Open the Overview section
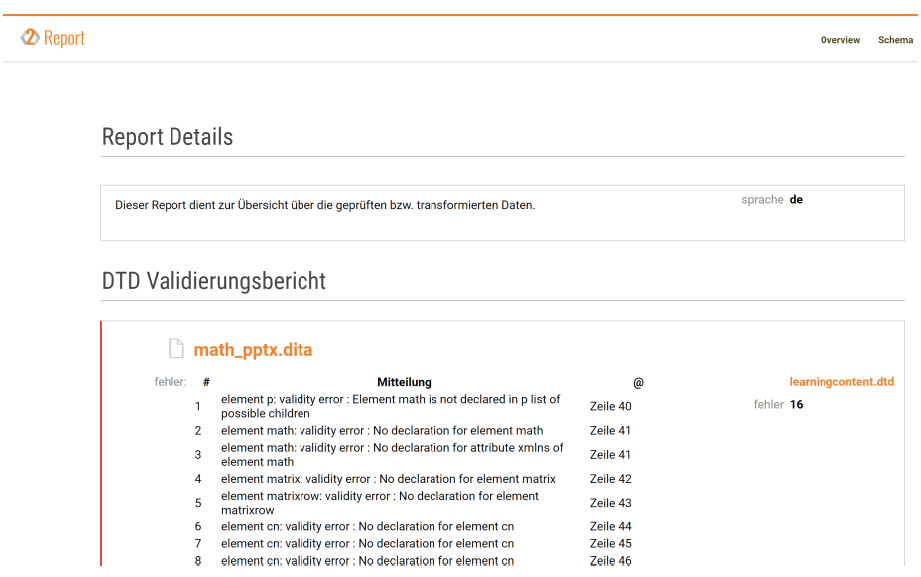The image size is (921, 577). tap(840, 40)
